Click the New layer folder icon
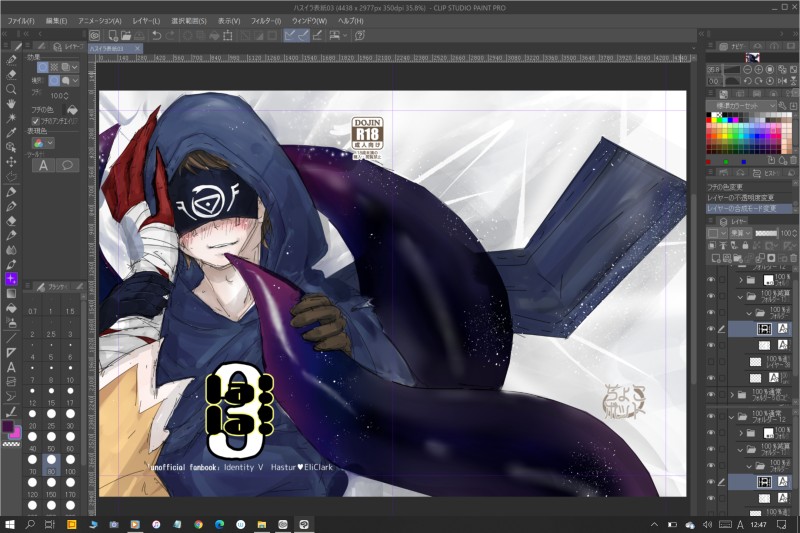This screenshot has height=533, width=800. pos(738,258)
